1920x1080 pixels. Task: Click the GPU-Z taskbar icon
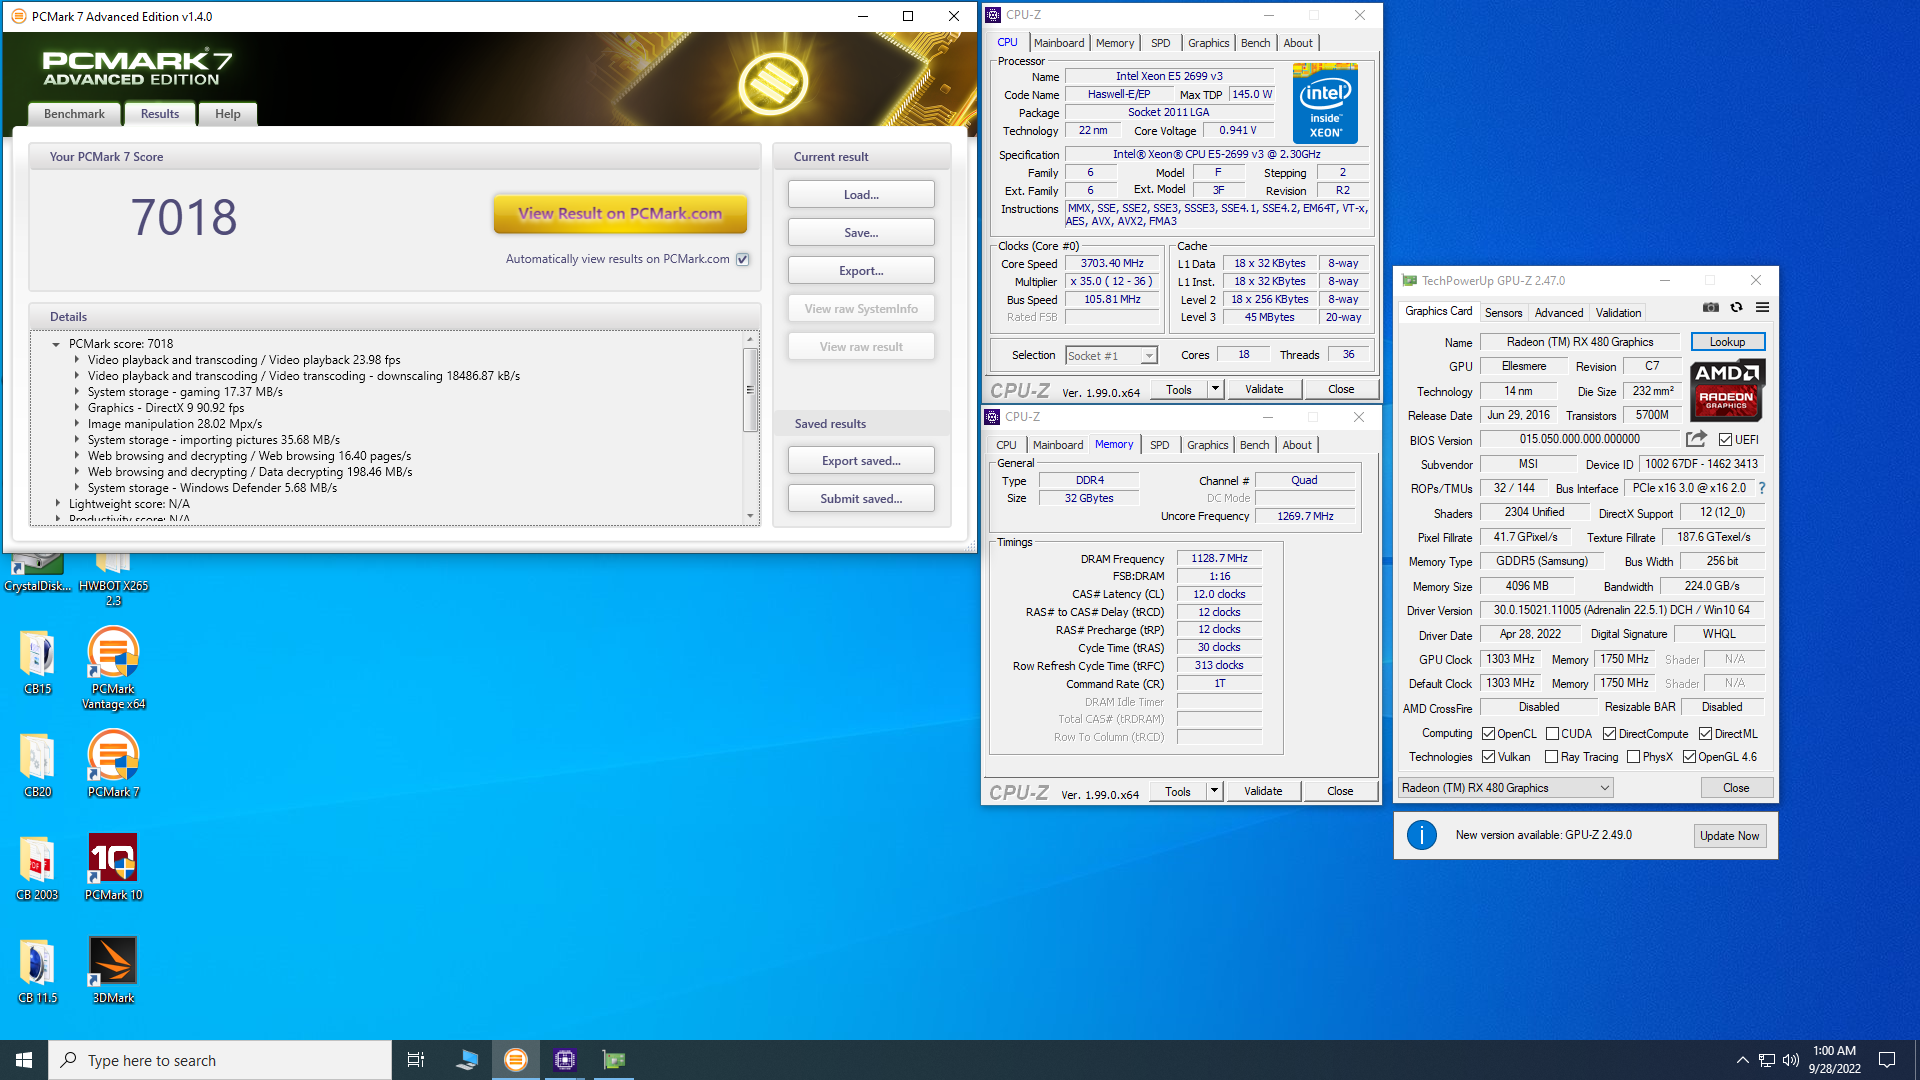(x=614, y=1060)
